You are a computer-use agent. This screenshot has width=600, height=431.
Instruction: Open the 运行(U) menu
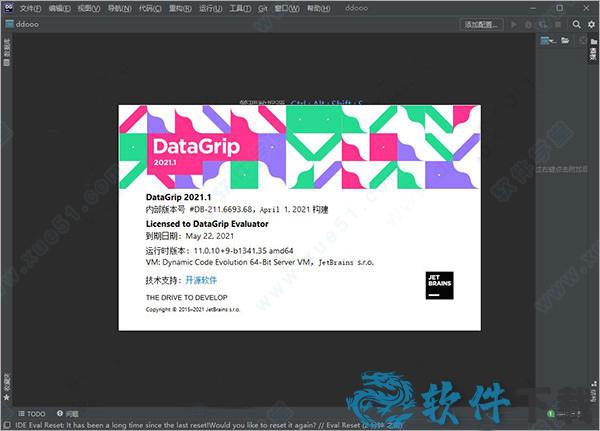tap(210, 8)
